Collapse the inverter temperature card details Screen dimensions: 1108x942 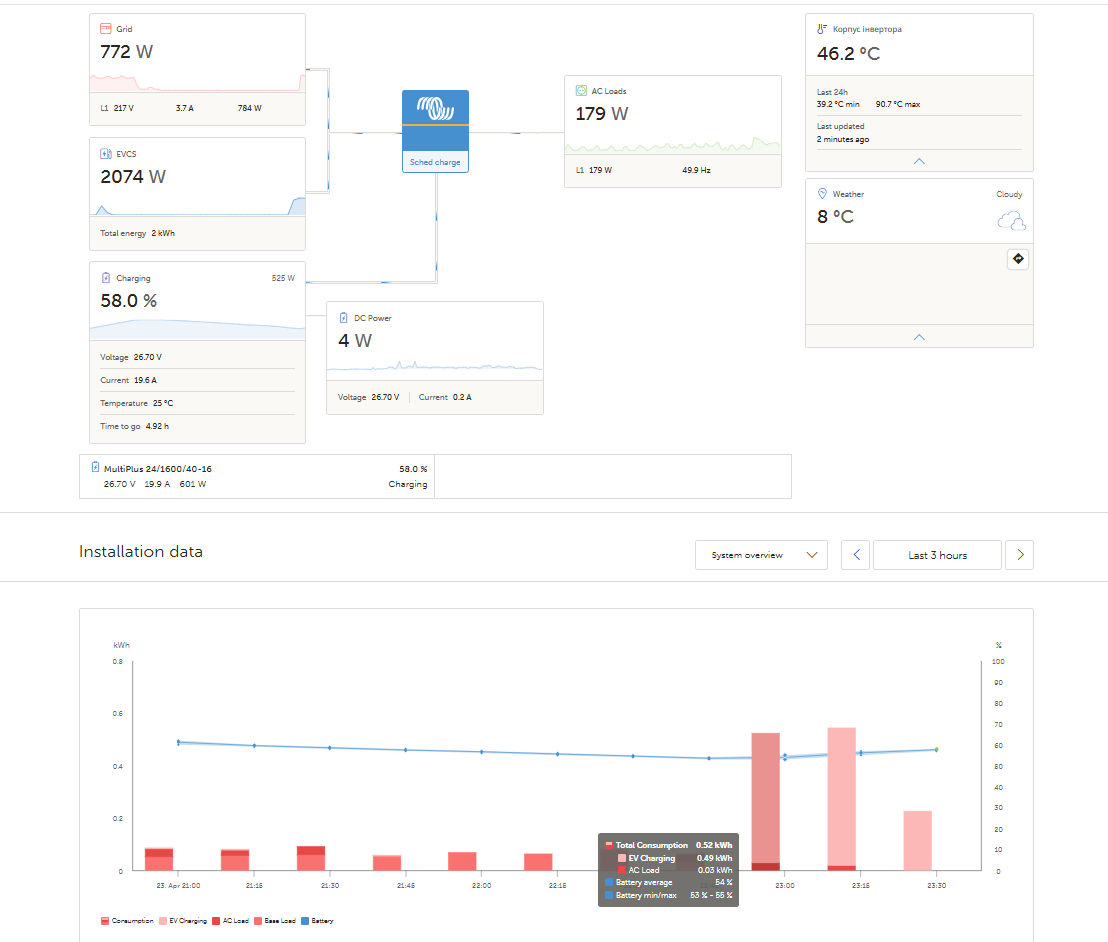919,161
